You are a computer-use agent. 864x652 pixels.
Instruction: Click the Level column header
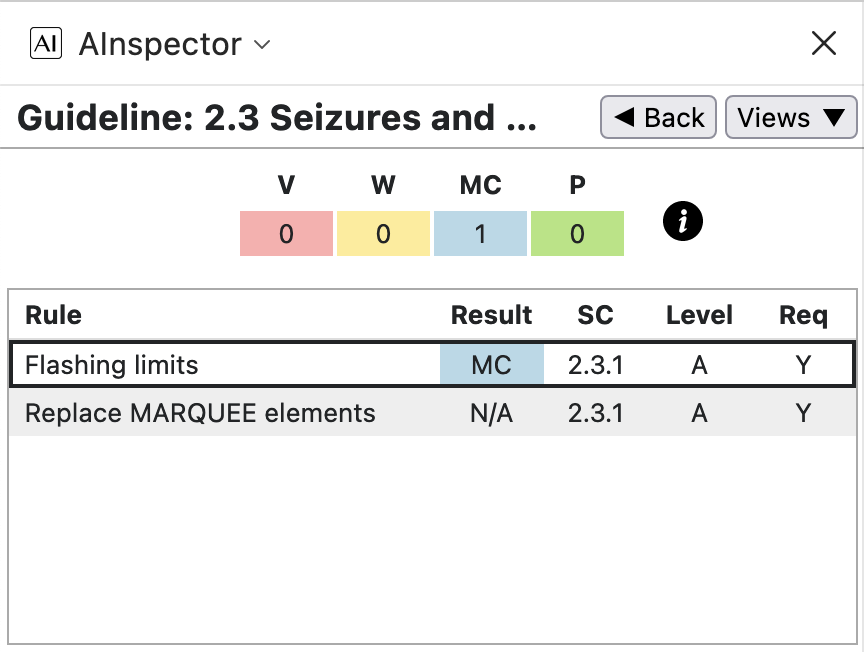(x=699, y=316)
